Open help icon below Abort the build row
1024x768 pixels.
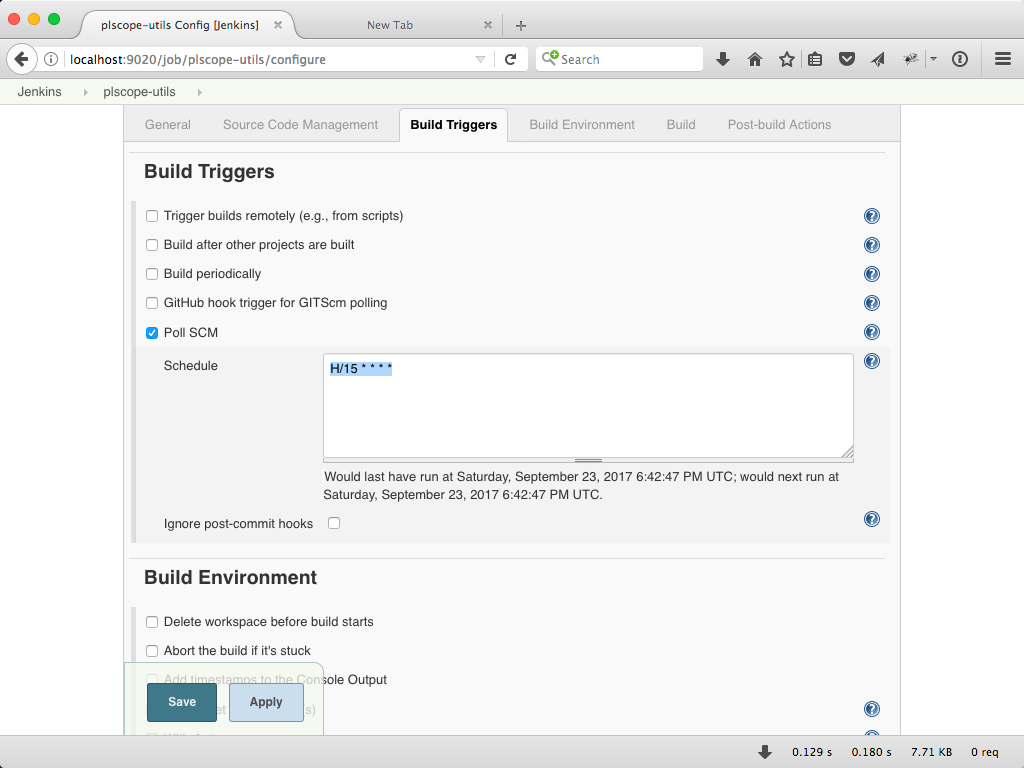[x=872, y=709]
